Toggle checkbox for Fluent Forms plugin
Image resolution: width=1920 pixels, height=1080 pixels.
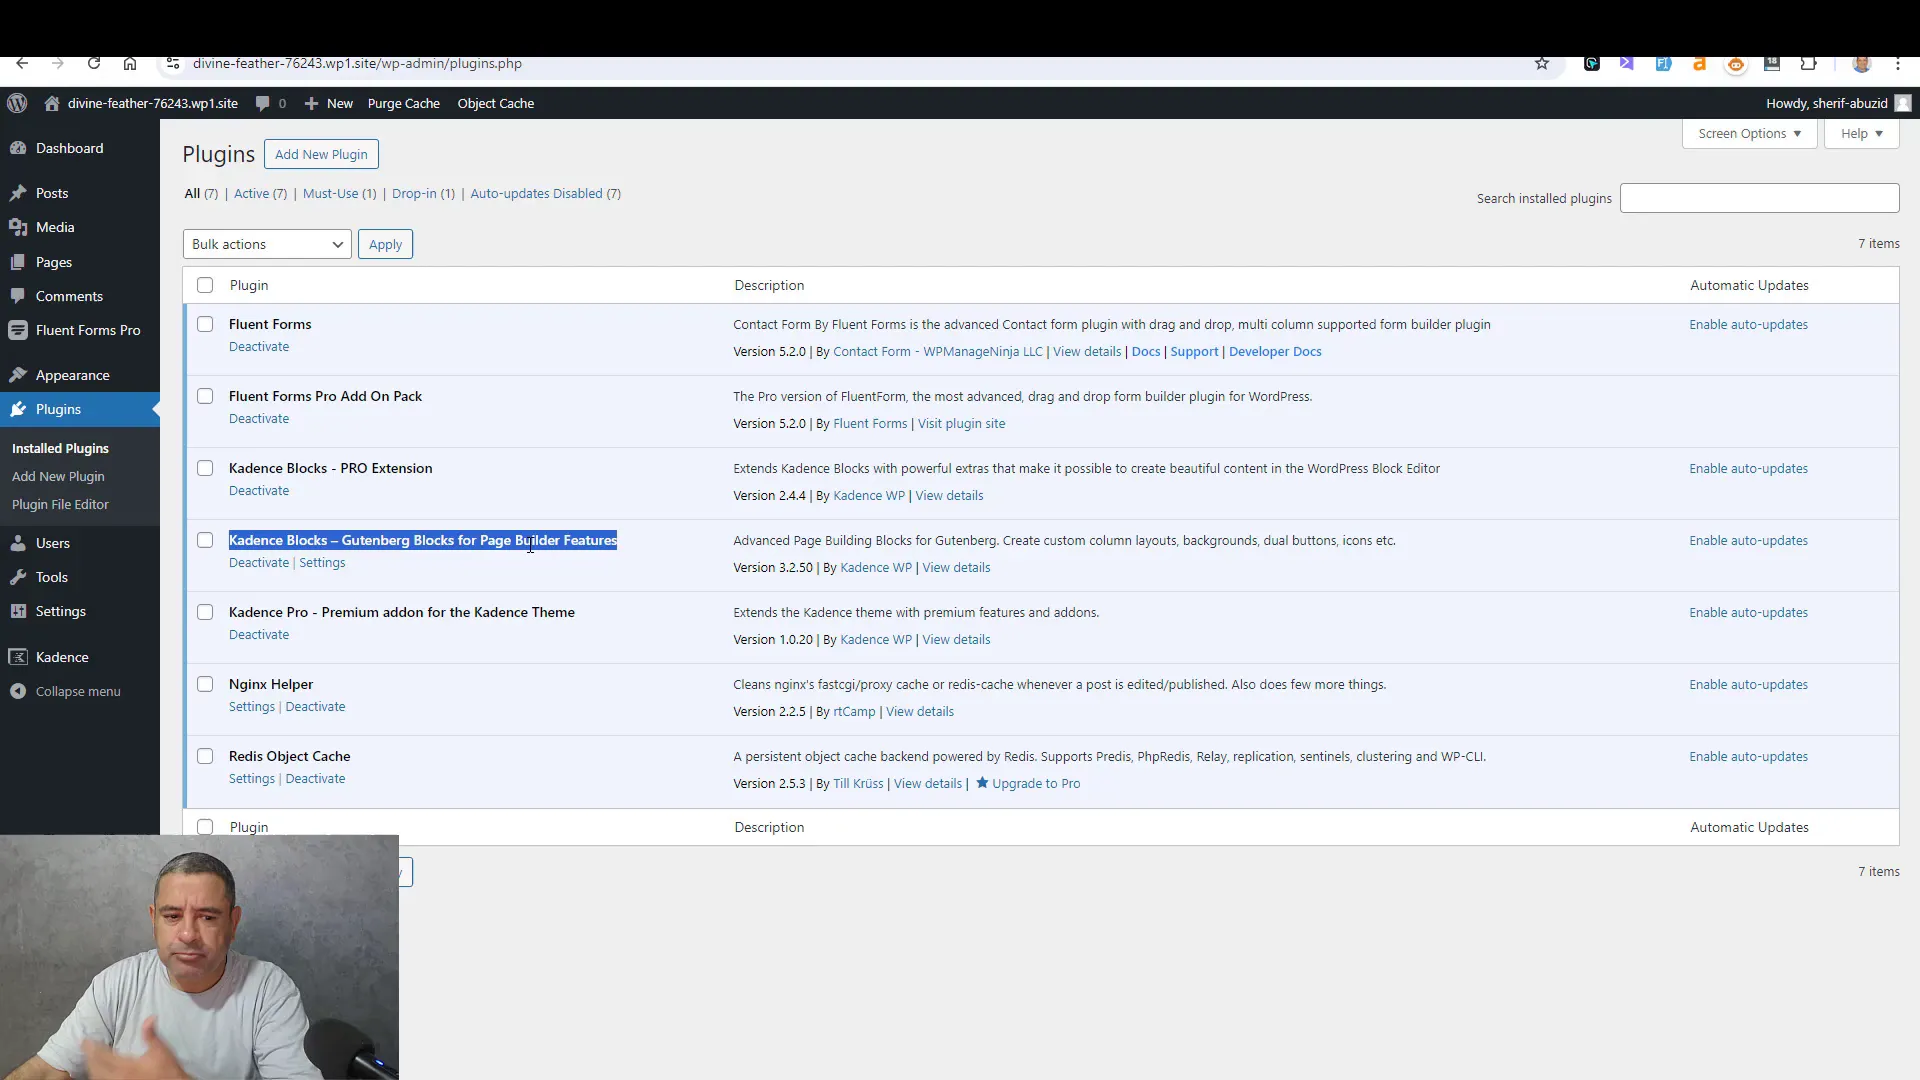tap(204, 324)
